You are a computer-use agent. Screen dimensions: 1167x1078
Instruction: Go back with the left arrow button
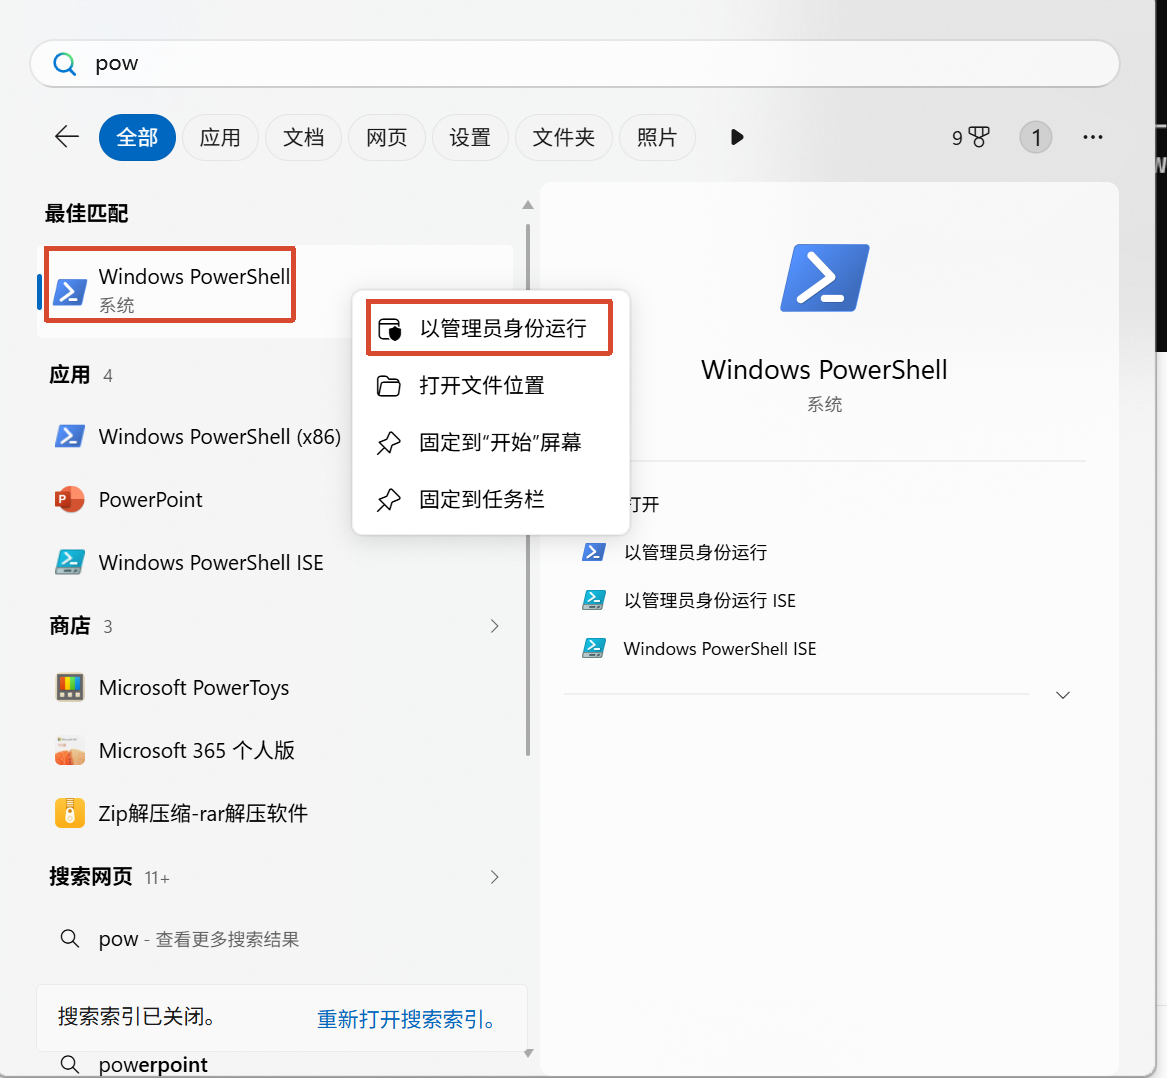coord(67,137)
